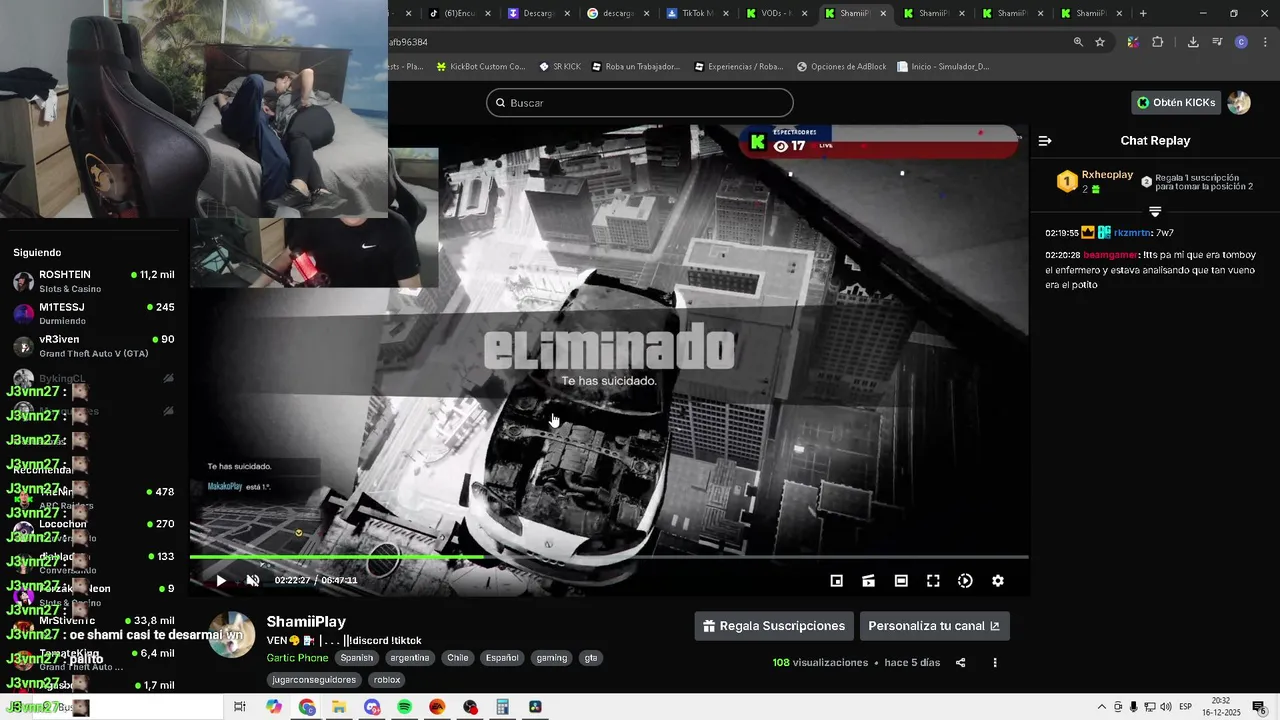This screenshot has height=720, width=1280.
Task: Open a new browser tab
Action: pos(1143,13)
